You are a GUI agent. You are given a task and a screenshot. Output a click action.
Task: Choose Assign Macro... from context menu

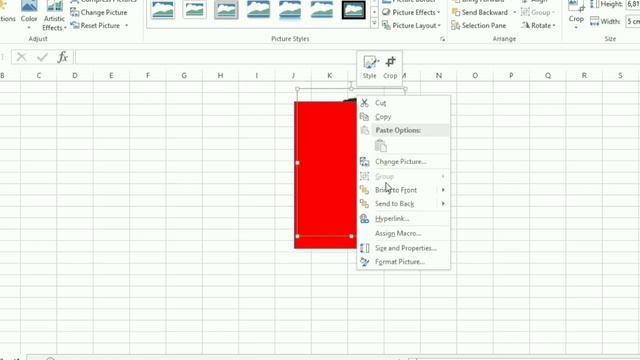point(403,233)
